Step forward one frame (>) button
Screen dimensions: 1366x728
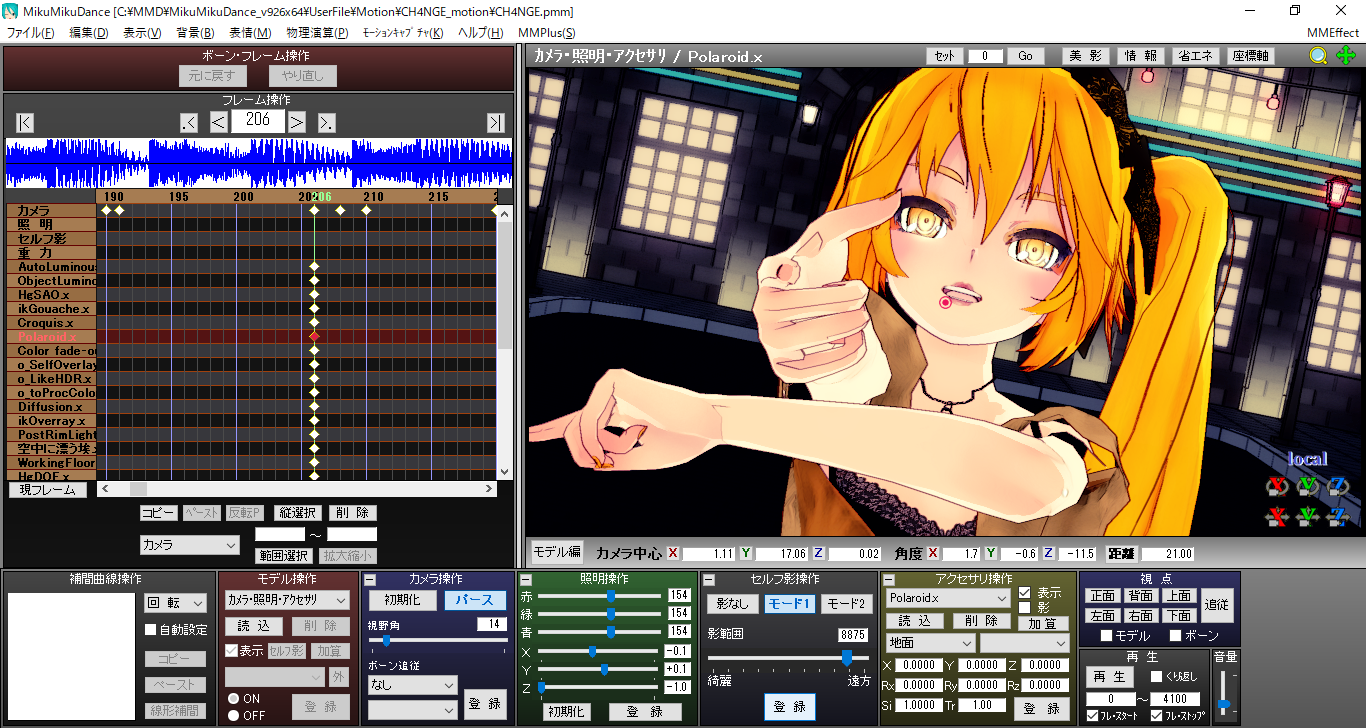click(x=297, y=122)
